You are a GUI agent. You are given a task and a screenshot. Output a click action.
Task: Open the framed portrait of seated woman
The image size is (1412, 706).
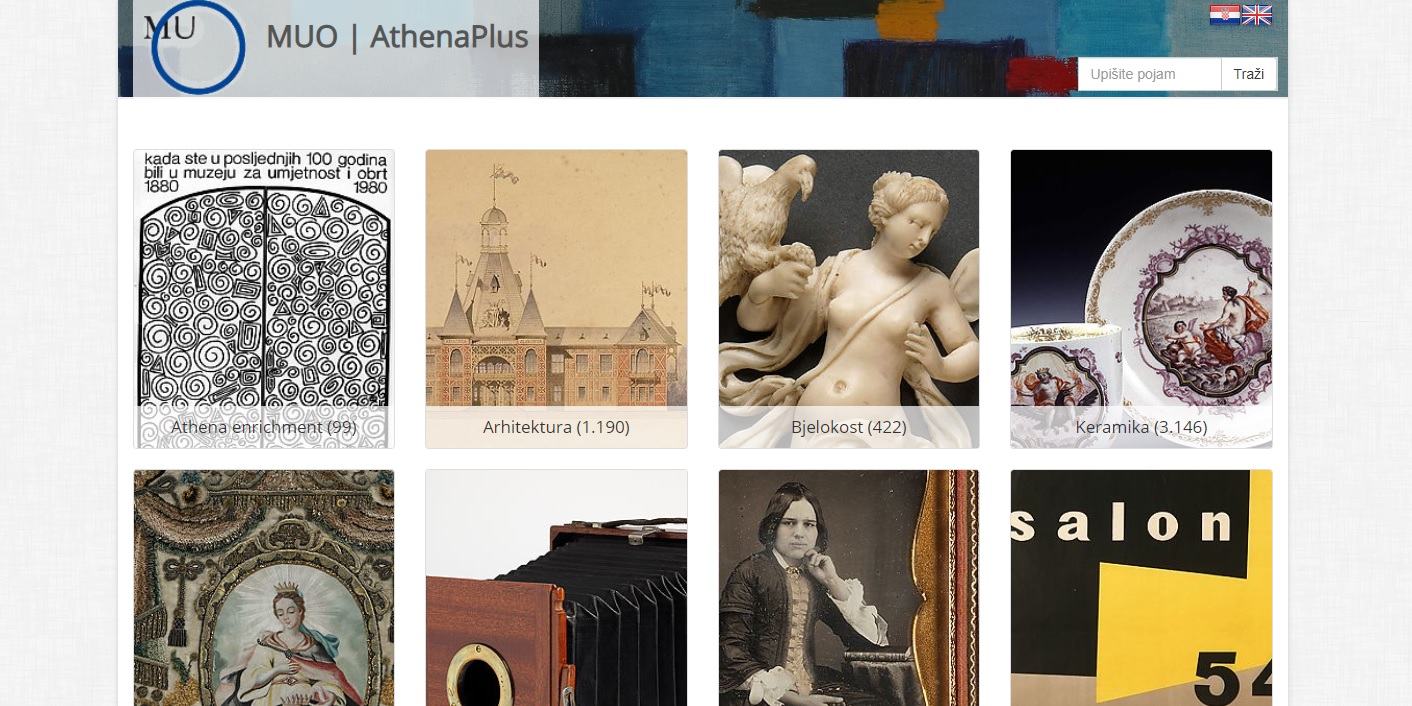849,588
